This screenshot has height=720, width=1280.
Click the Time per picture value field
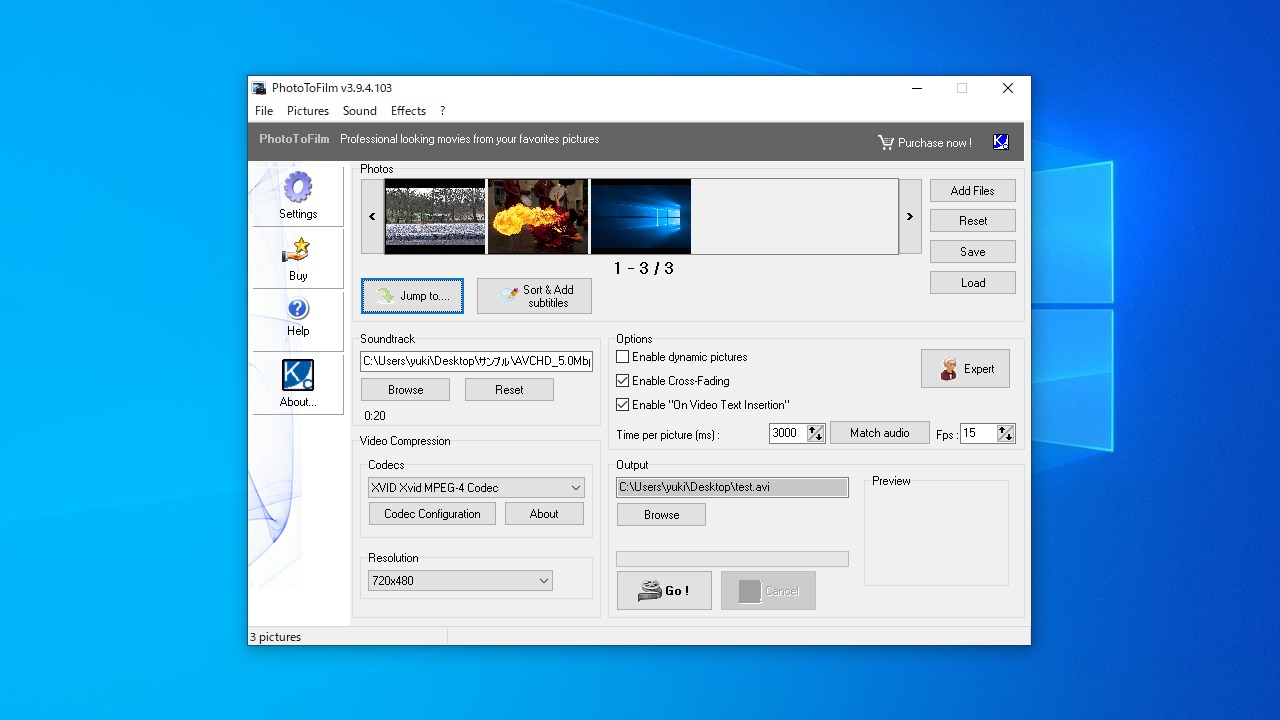[x=788, y=433]
